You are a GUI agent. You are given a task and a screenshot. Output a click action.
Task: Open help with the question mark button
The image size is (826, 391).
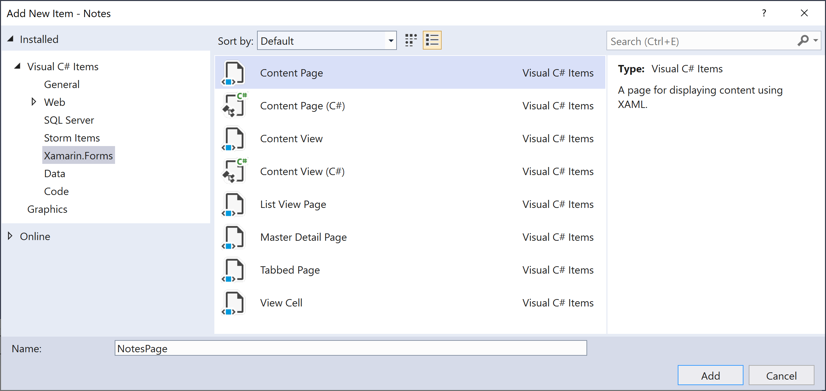(x=764, y=14)
